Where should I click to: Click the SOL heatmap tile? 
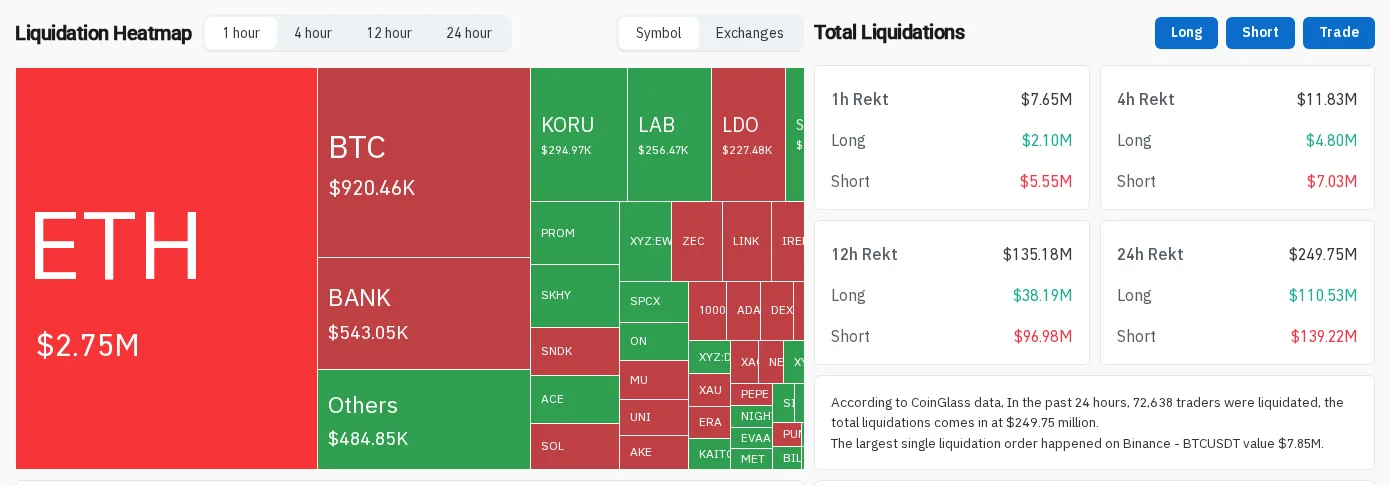click(575, 446)
